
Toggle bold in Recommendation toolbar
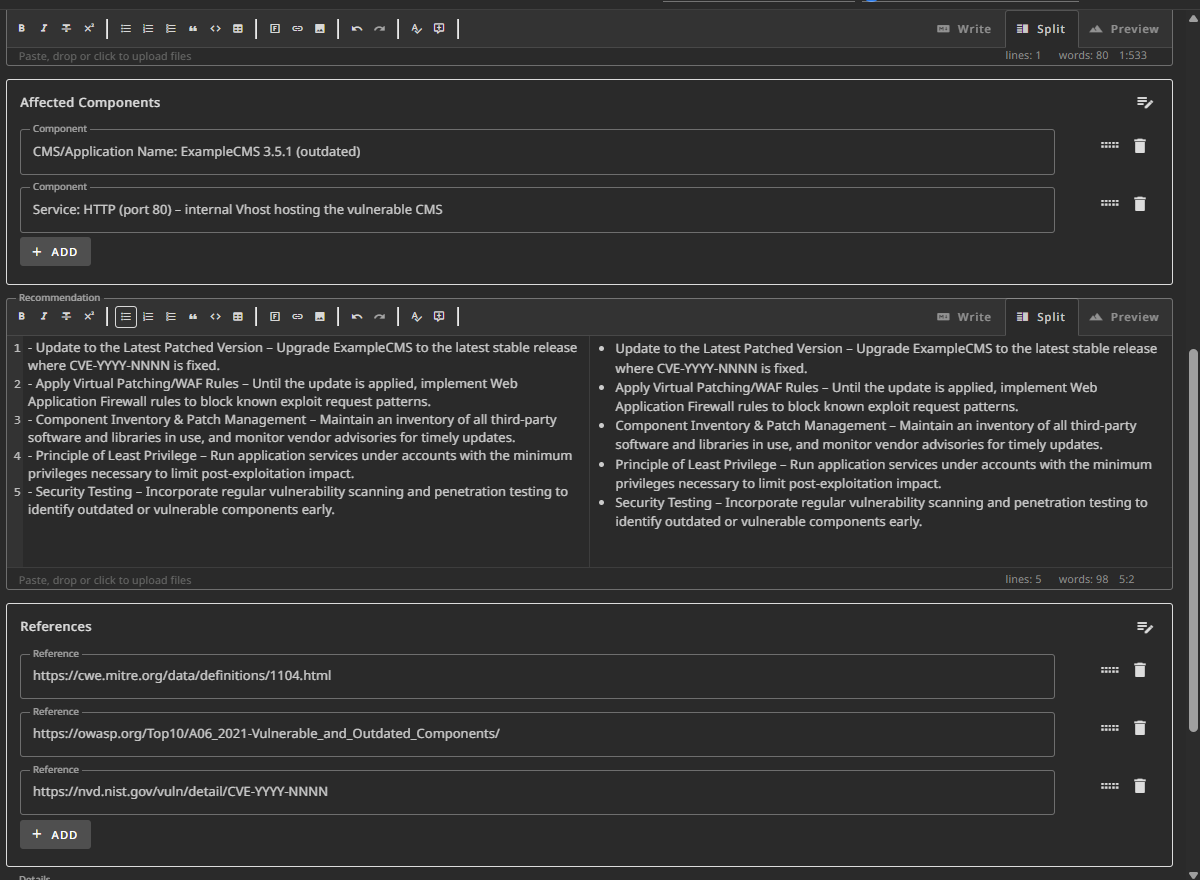click(x=22, y=317)
